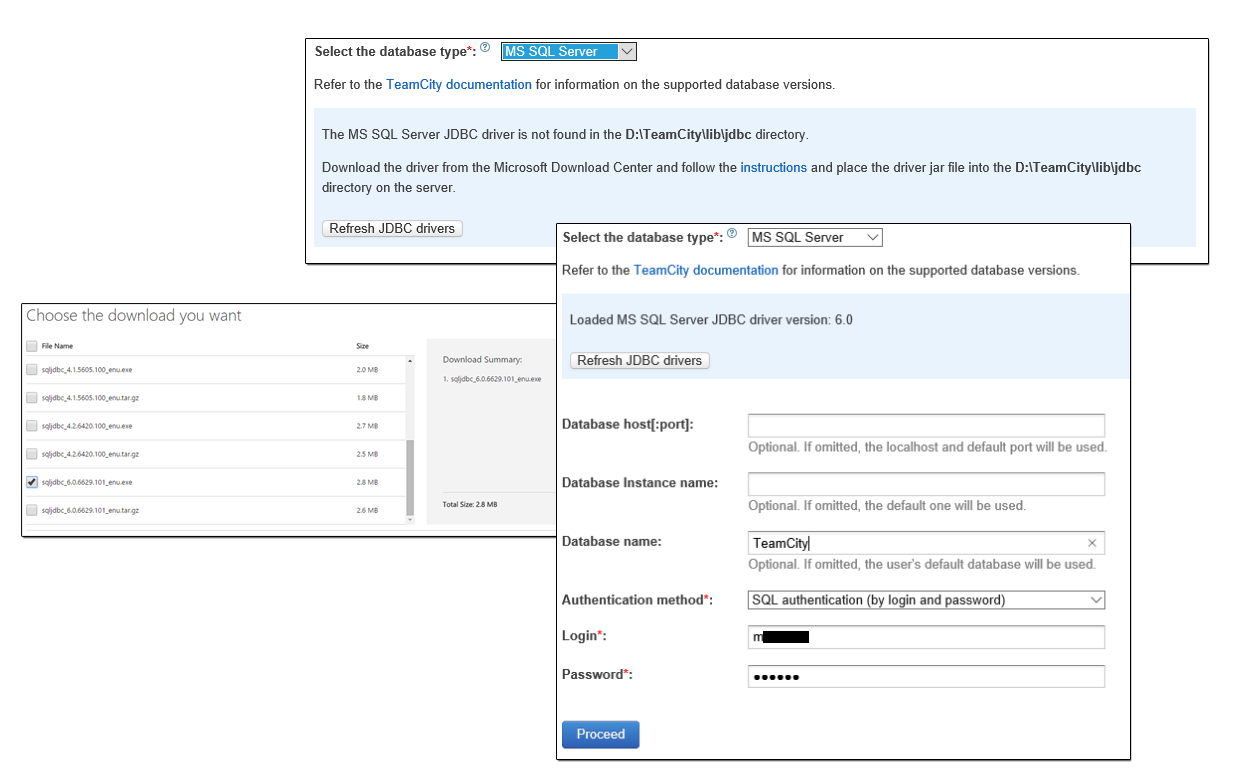Click the download list scrollbar thumb
1234x784 pixels.
(410, 478)
